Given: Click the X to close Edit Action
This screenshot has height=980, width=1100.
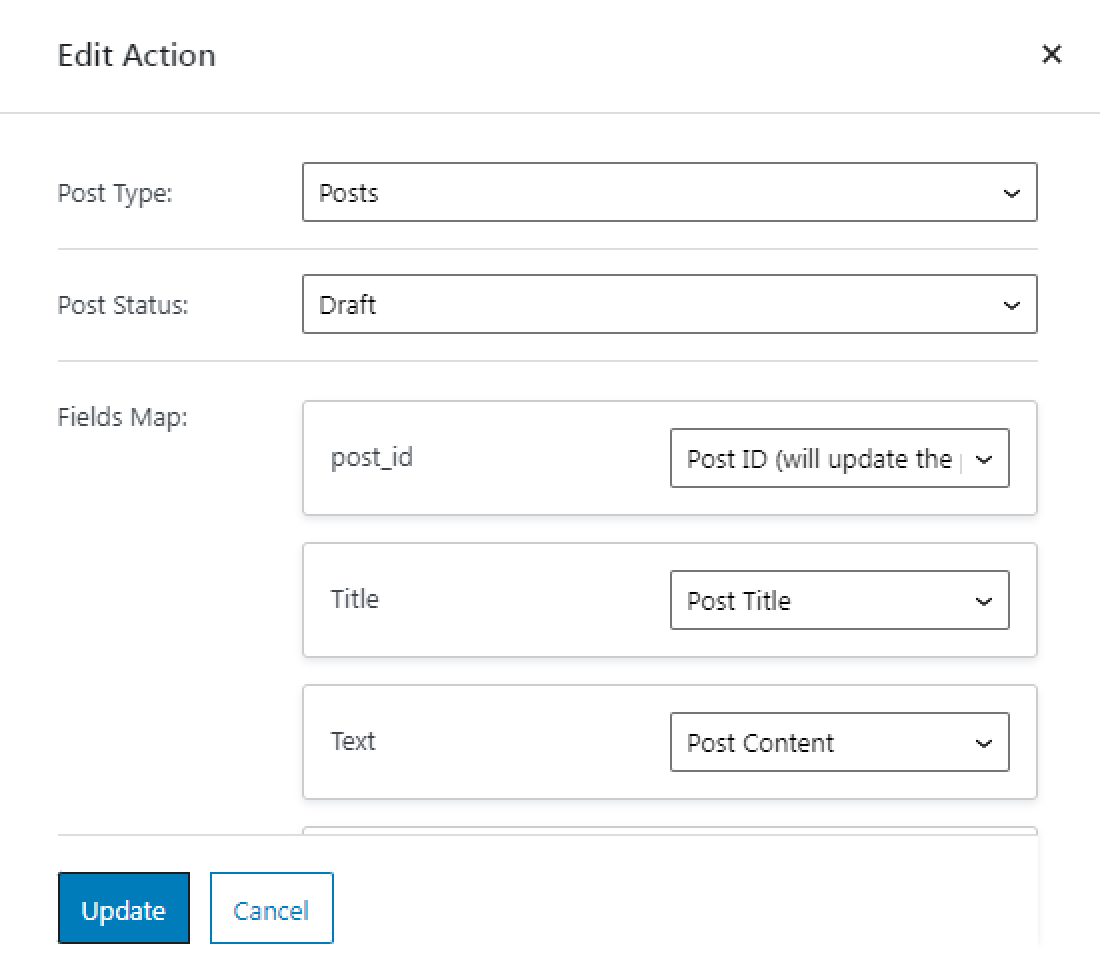Looking at the screenshot, I should (x=1051, y=55).
